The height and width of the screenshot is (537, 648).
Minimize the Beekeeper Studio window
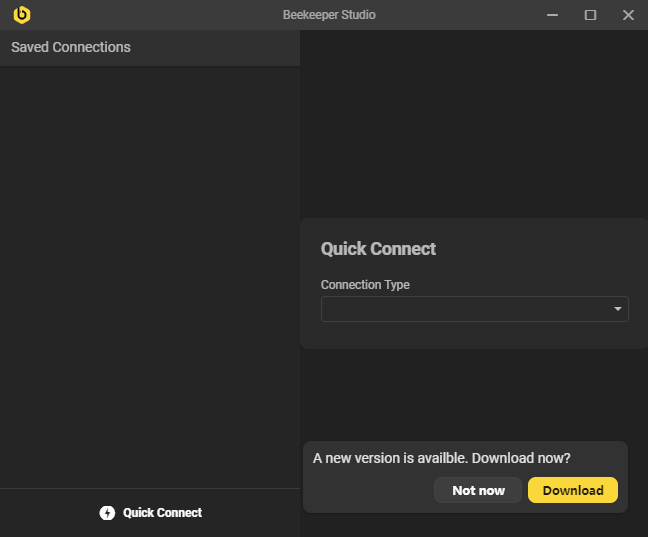pos(553,15)
